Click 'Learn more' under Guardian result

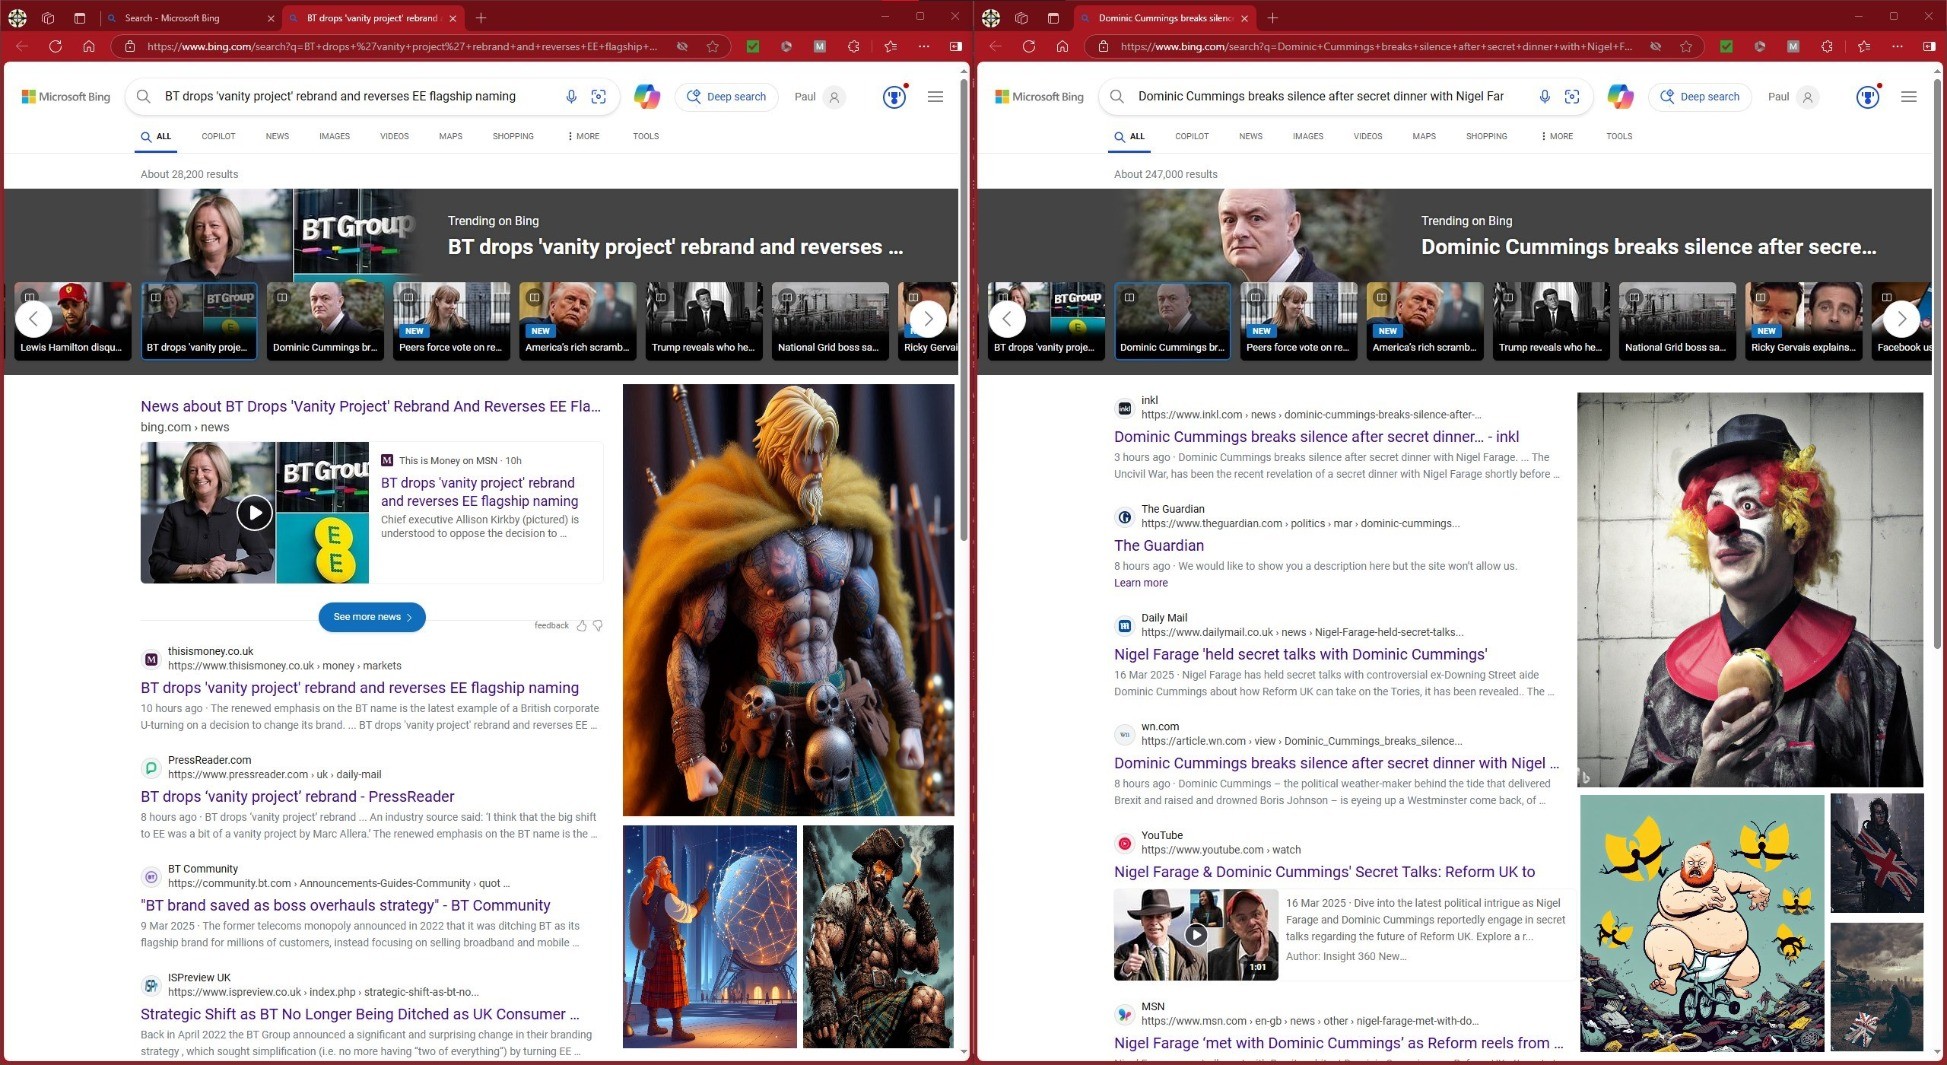click(x=1141, y=583)
